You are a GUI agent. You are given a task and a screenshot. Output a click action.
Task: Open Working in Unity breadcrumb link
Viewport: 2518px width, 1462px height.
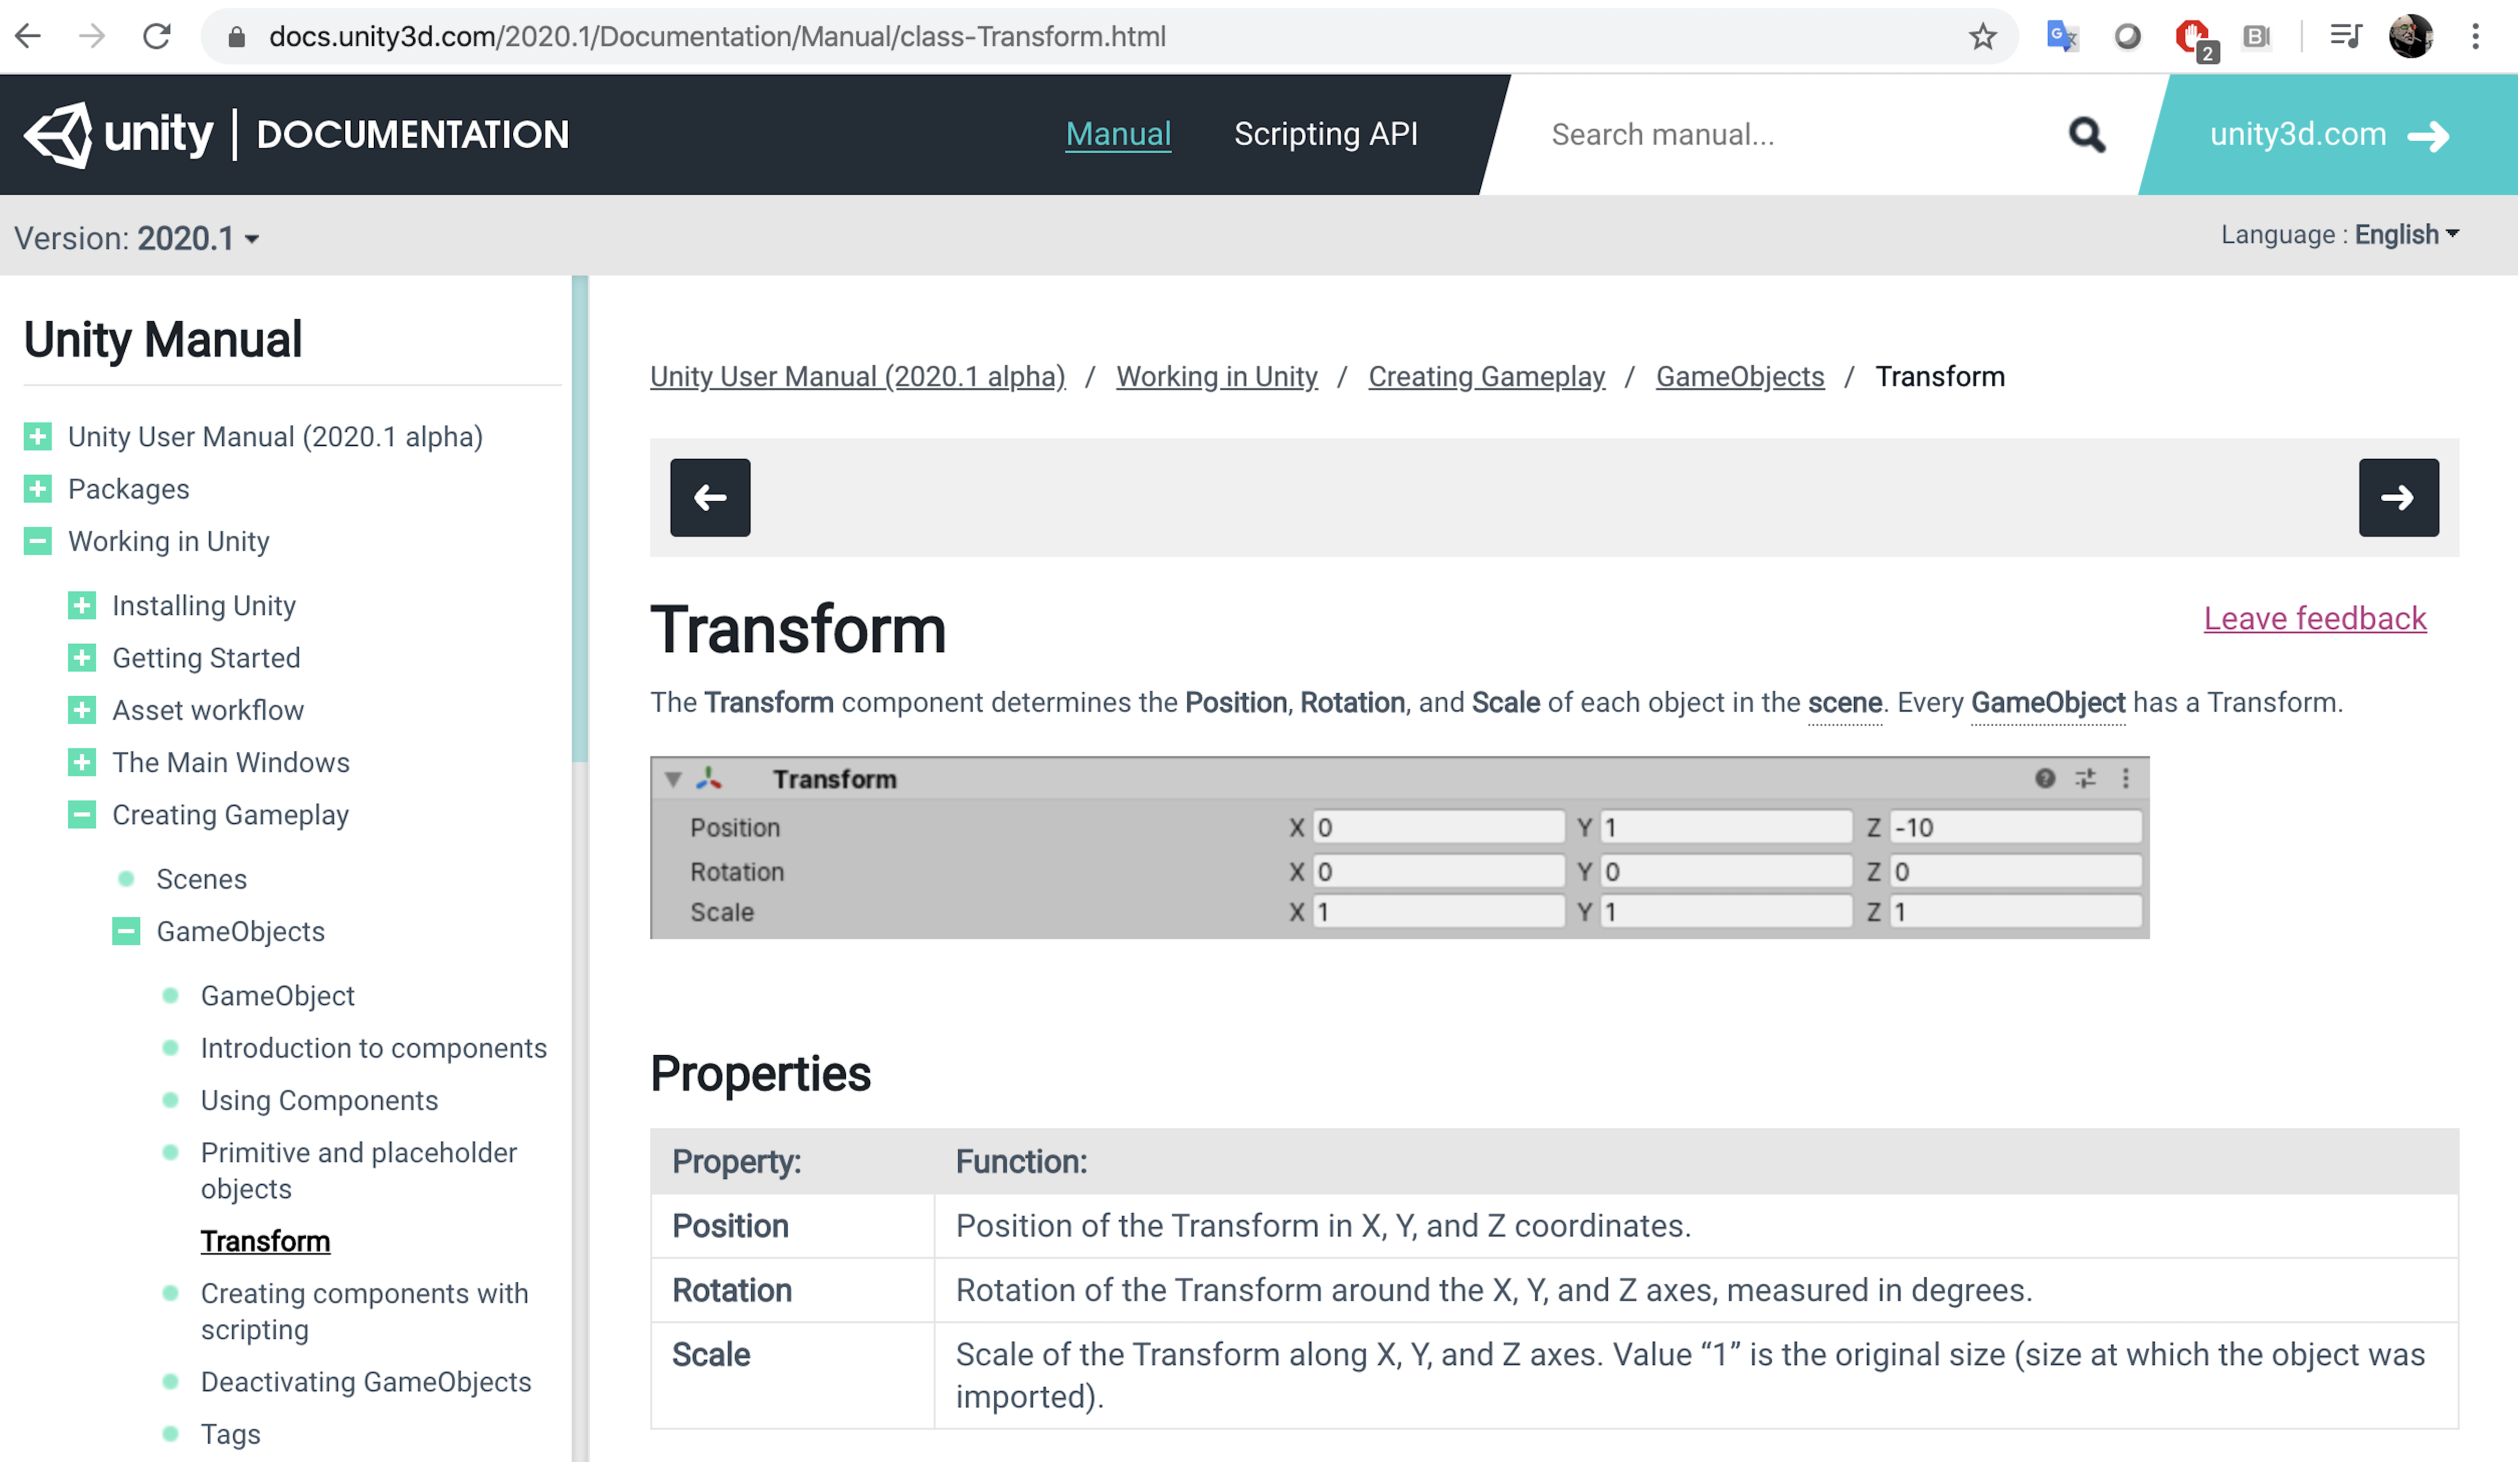pos(1217,376)
